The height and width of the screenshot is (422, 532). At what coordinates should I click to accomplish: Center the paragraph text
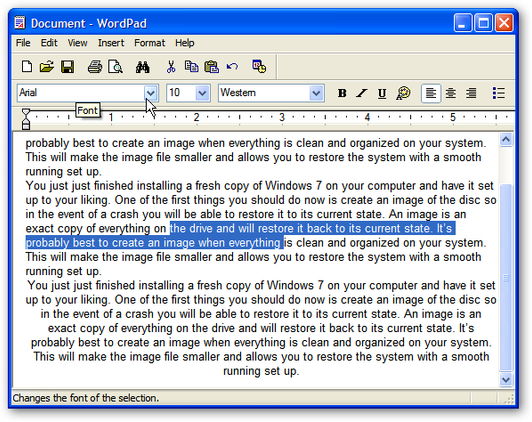click(x=451, y=93)
